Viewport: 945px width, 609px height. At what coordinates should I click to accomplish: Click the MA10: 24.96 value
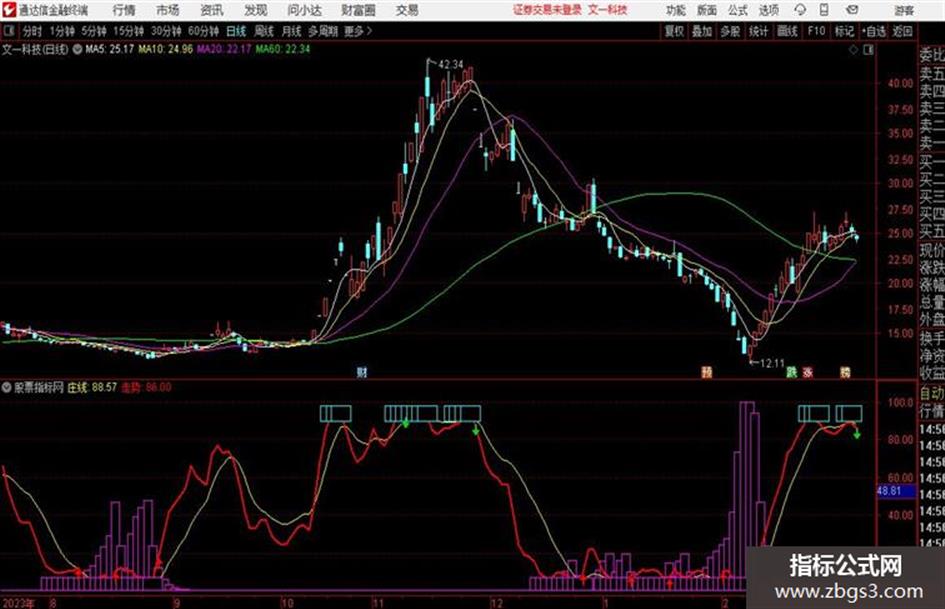coord(166,49)
